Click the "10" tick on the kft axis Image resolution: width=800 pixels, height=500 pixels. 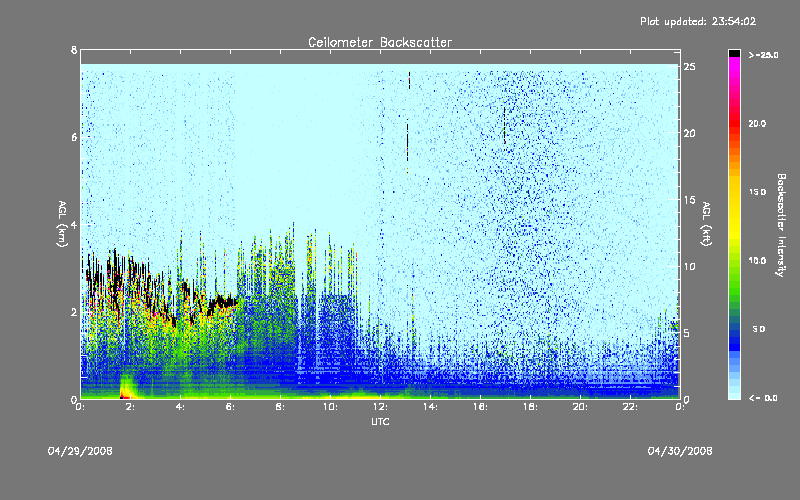click(x=689, y=267)
